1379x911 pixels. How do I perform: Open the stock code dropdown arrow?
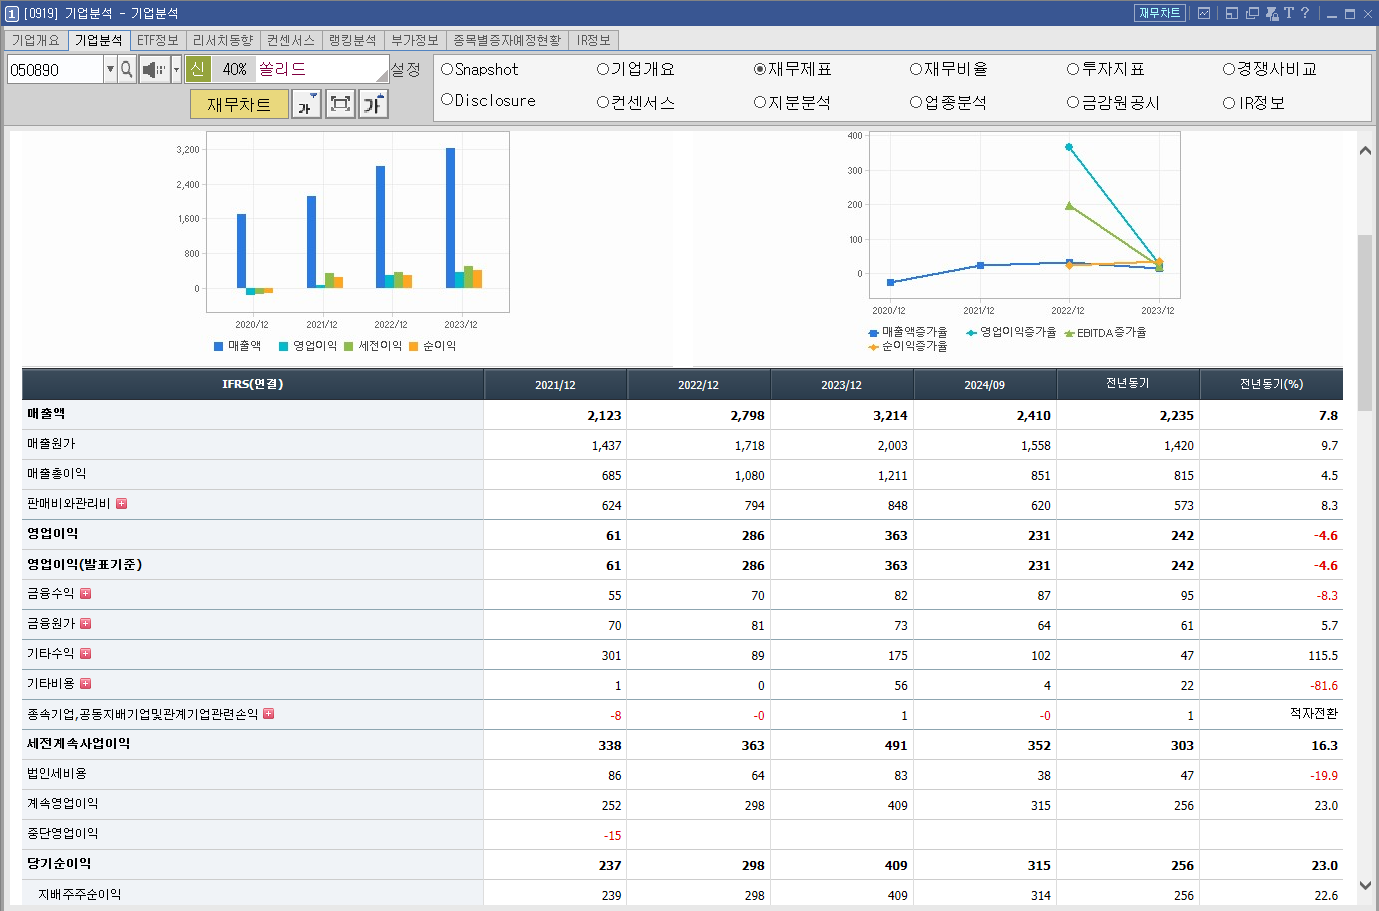pos(110,68)
